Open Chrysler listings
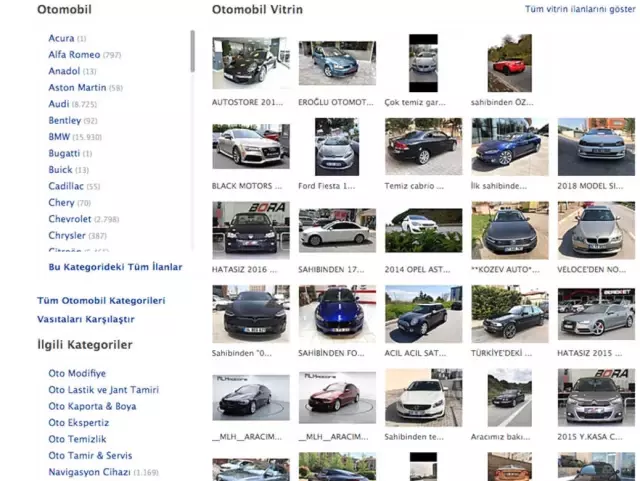640x481 pixels. (67, 236)
